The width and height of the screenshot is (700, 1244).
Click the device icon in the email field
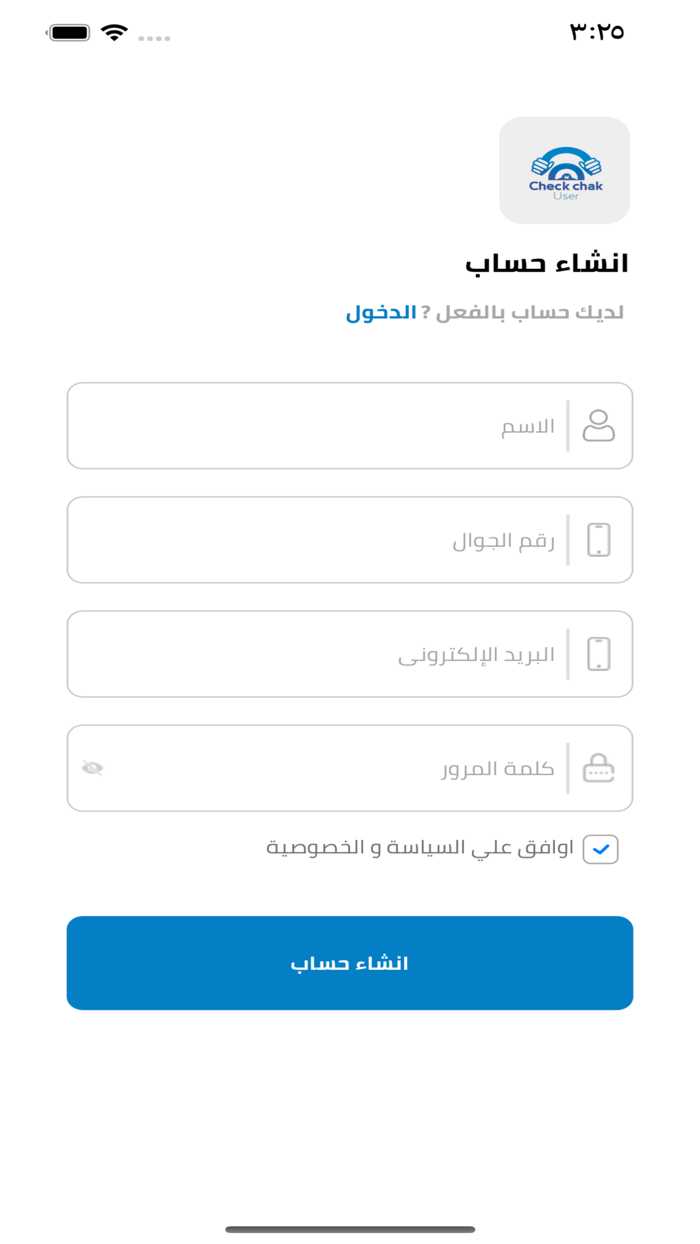tap(600, 653)
